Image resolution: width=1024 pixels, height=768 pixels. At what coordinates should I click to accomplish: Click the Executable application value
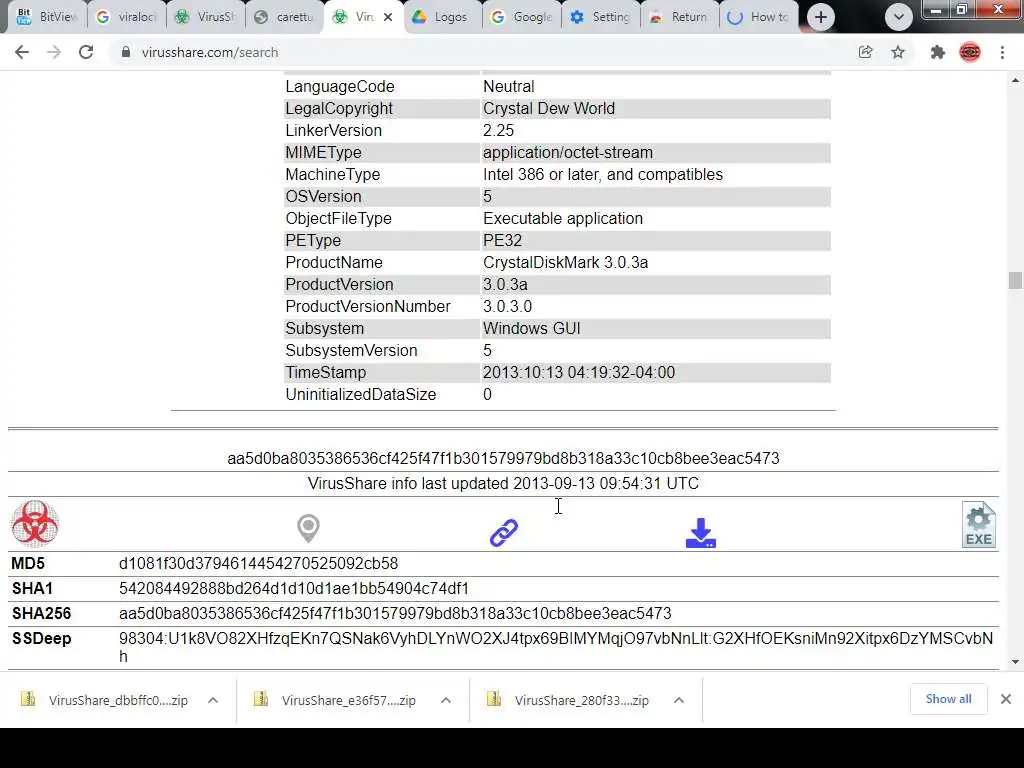(563, 218)
